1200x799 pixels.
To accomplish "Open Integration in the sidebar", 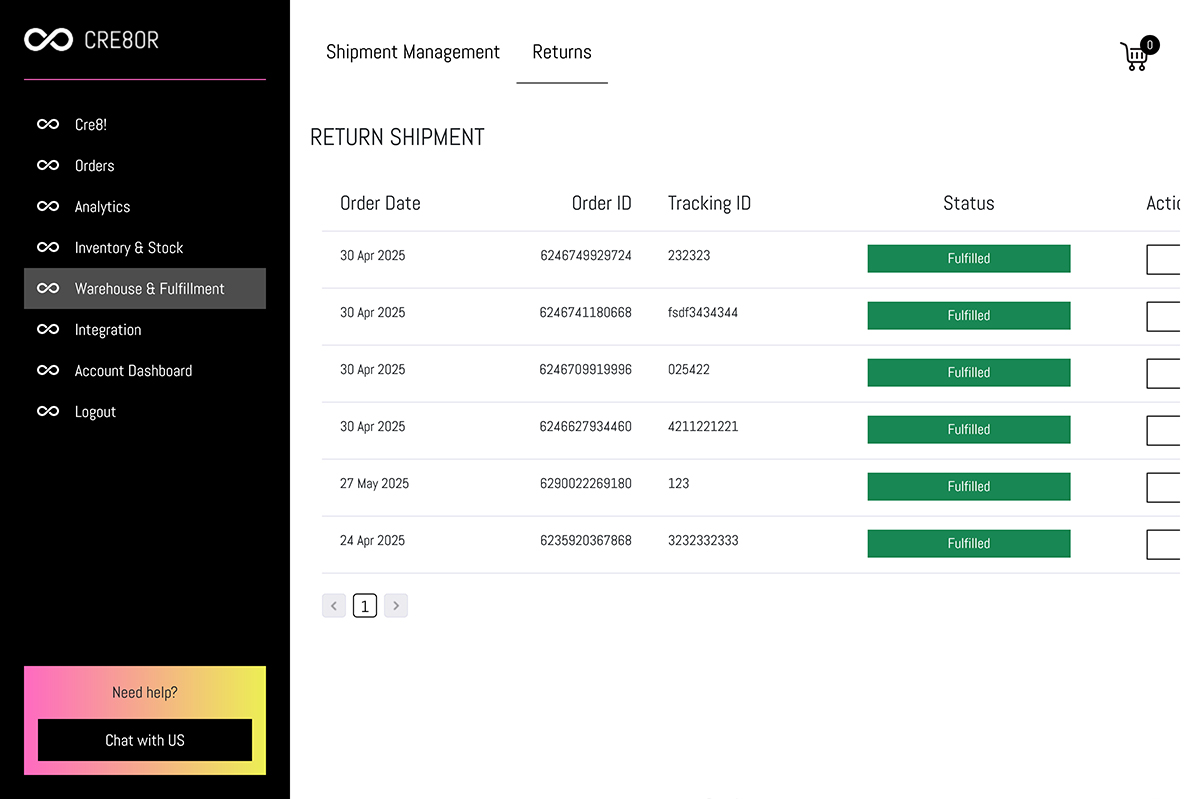I will pyautogui.click(x=145, y=330).
